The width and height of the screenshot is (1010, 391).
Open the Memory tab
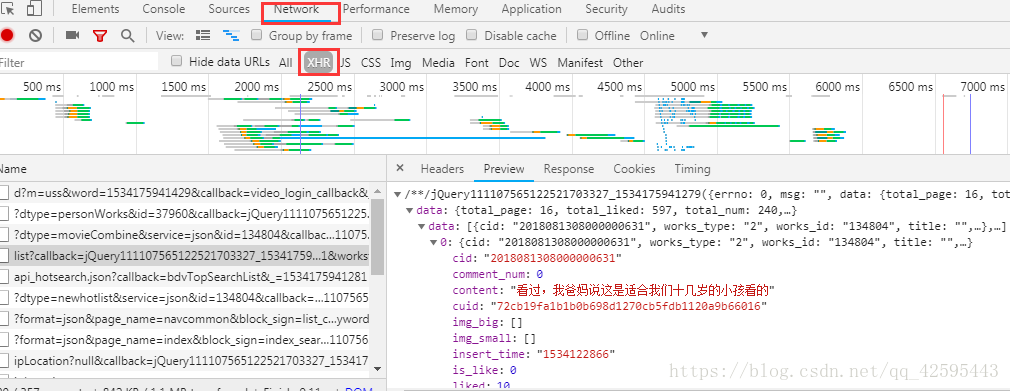tap(456, 9)
